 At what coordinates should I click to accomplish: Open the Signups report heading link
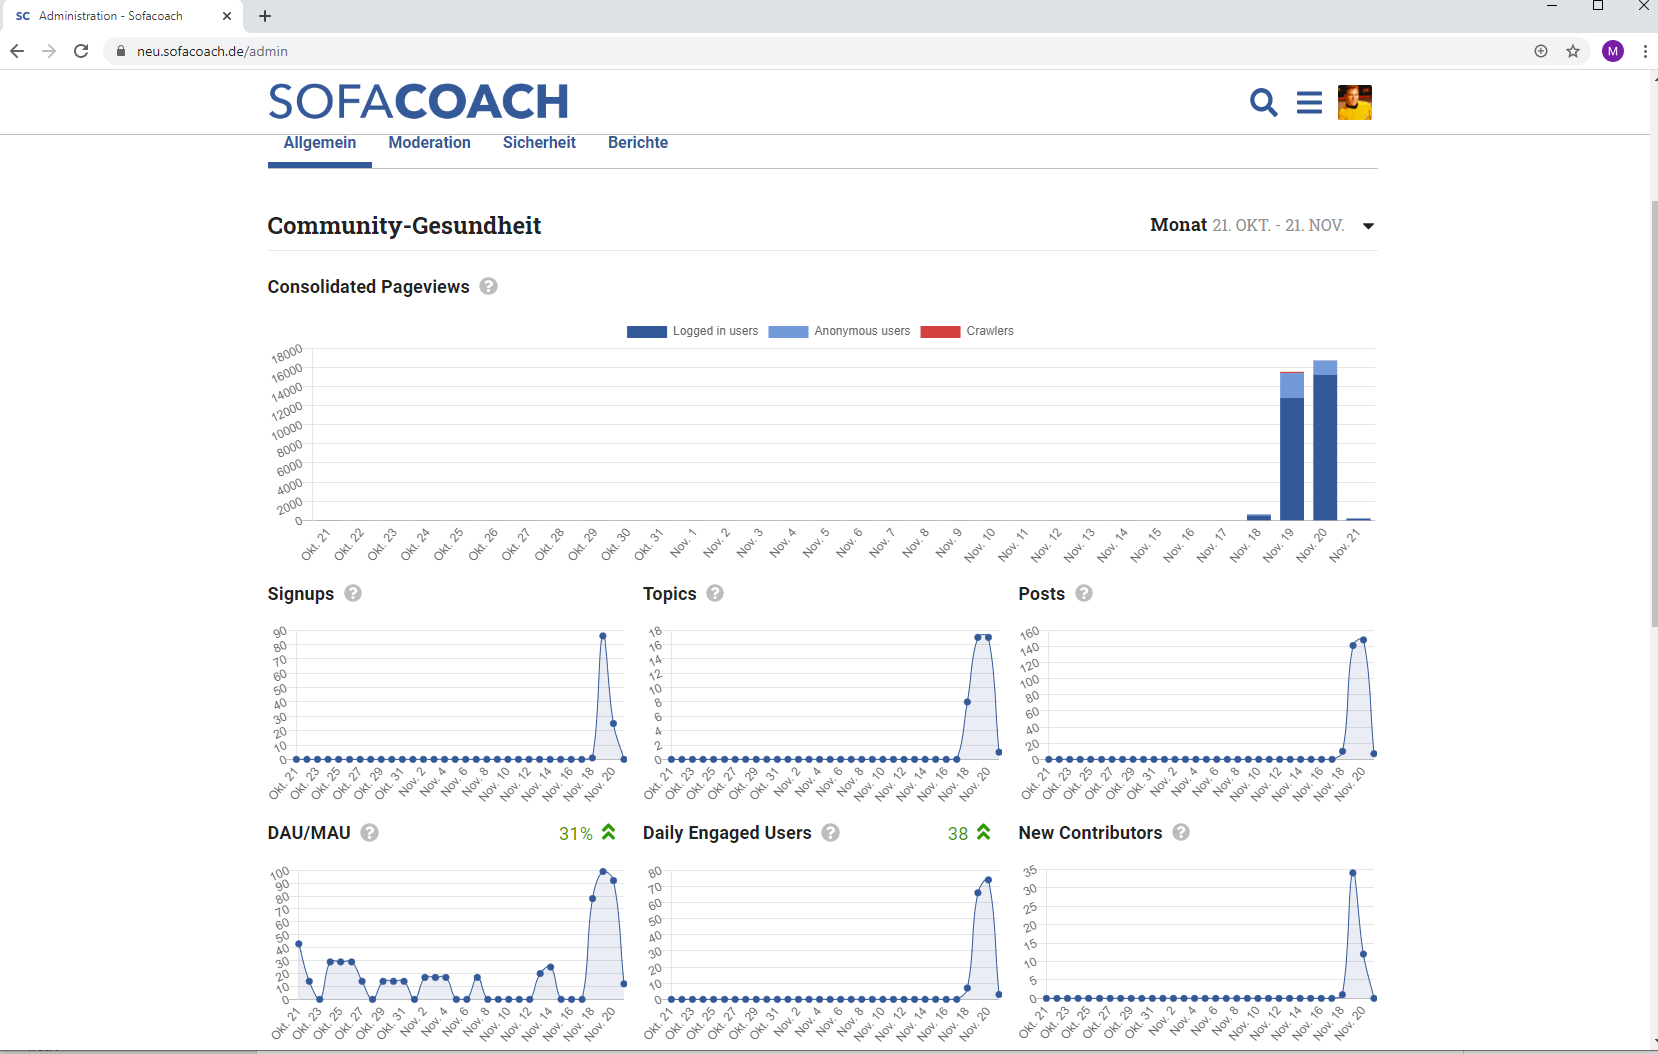tap(301, 594)
